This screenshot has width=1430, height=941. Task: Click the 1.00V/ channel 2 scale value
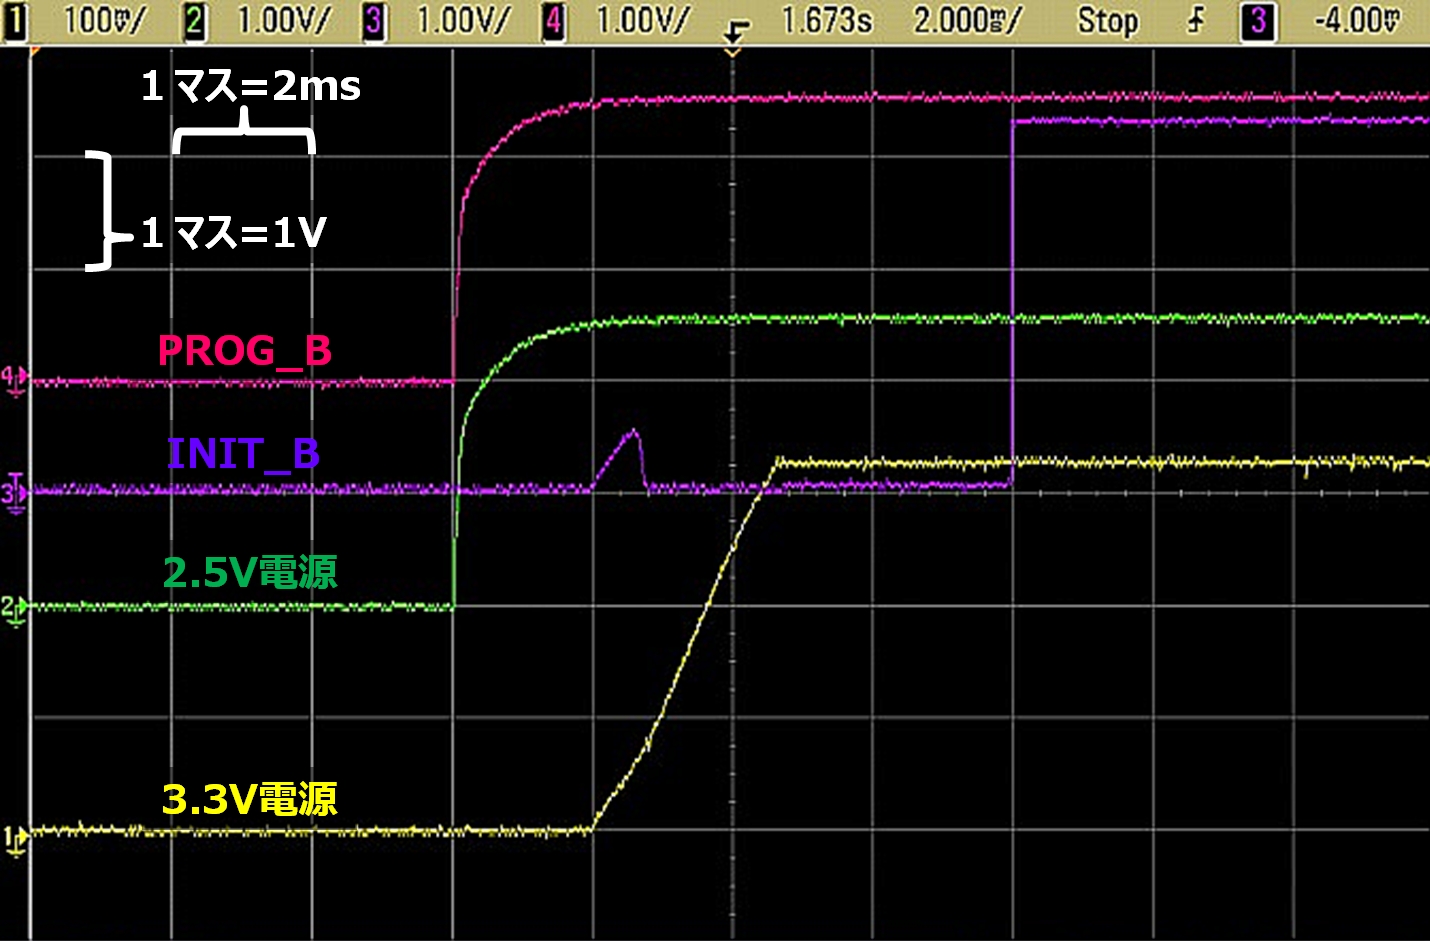tap(283, 21)
